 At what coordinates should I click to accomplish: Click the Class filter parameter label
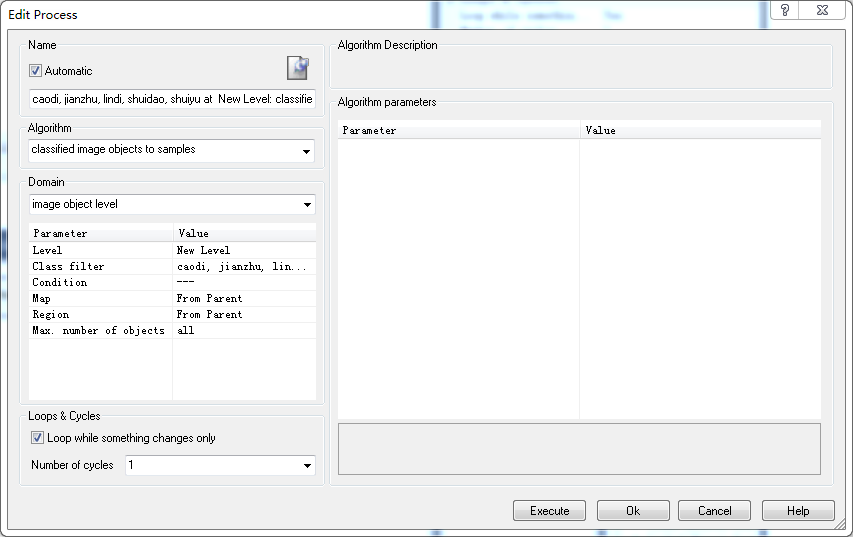[x=68, y=266]
